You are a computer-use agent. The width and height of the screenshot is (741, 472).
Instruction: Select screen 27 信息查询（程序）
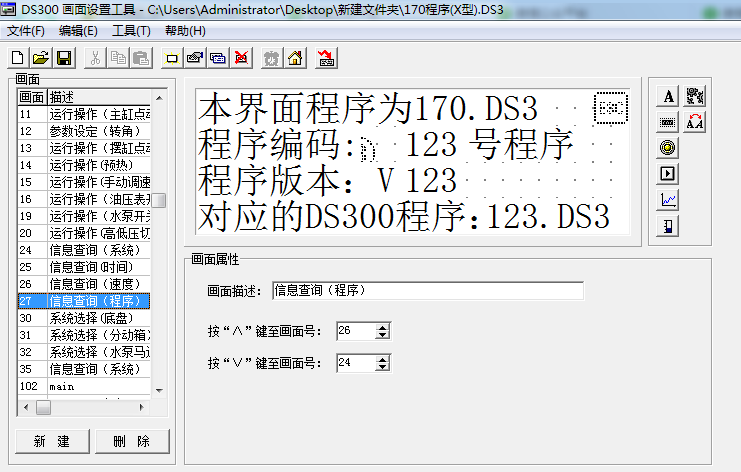84,301
